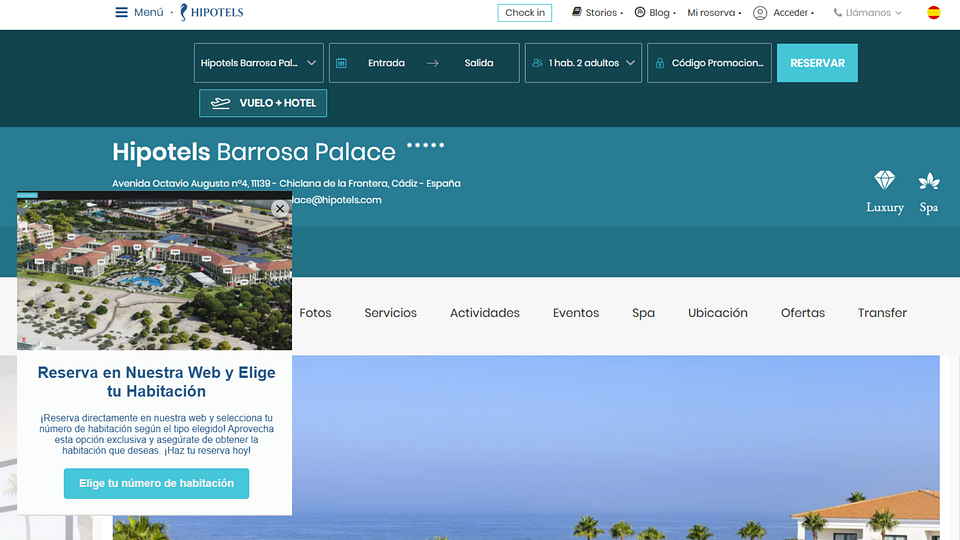
Task: Expand the Llámanos dropdown chevron
Action: (x=898, y=13)
